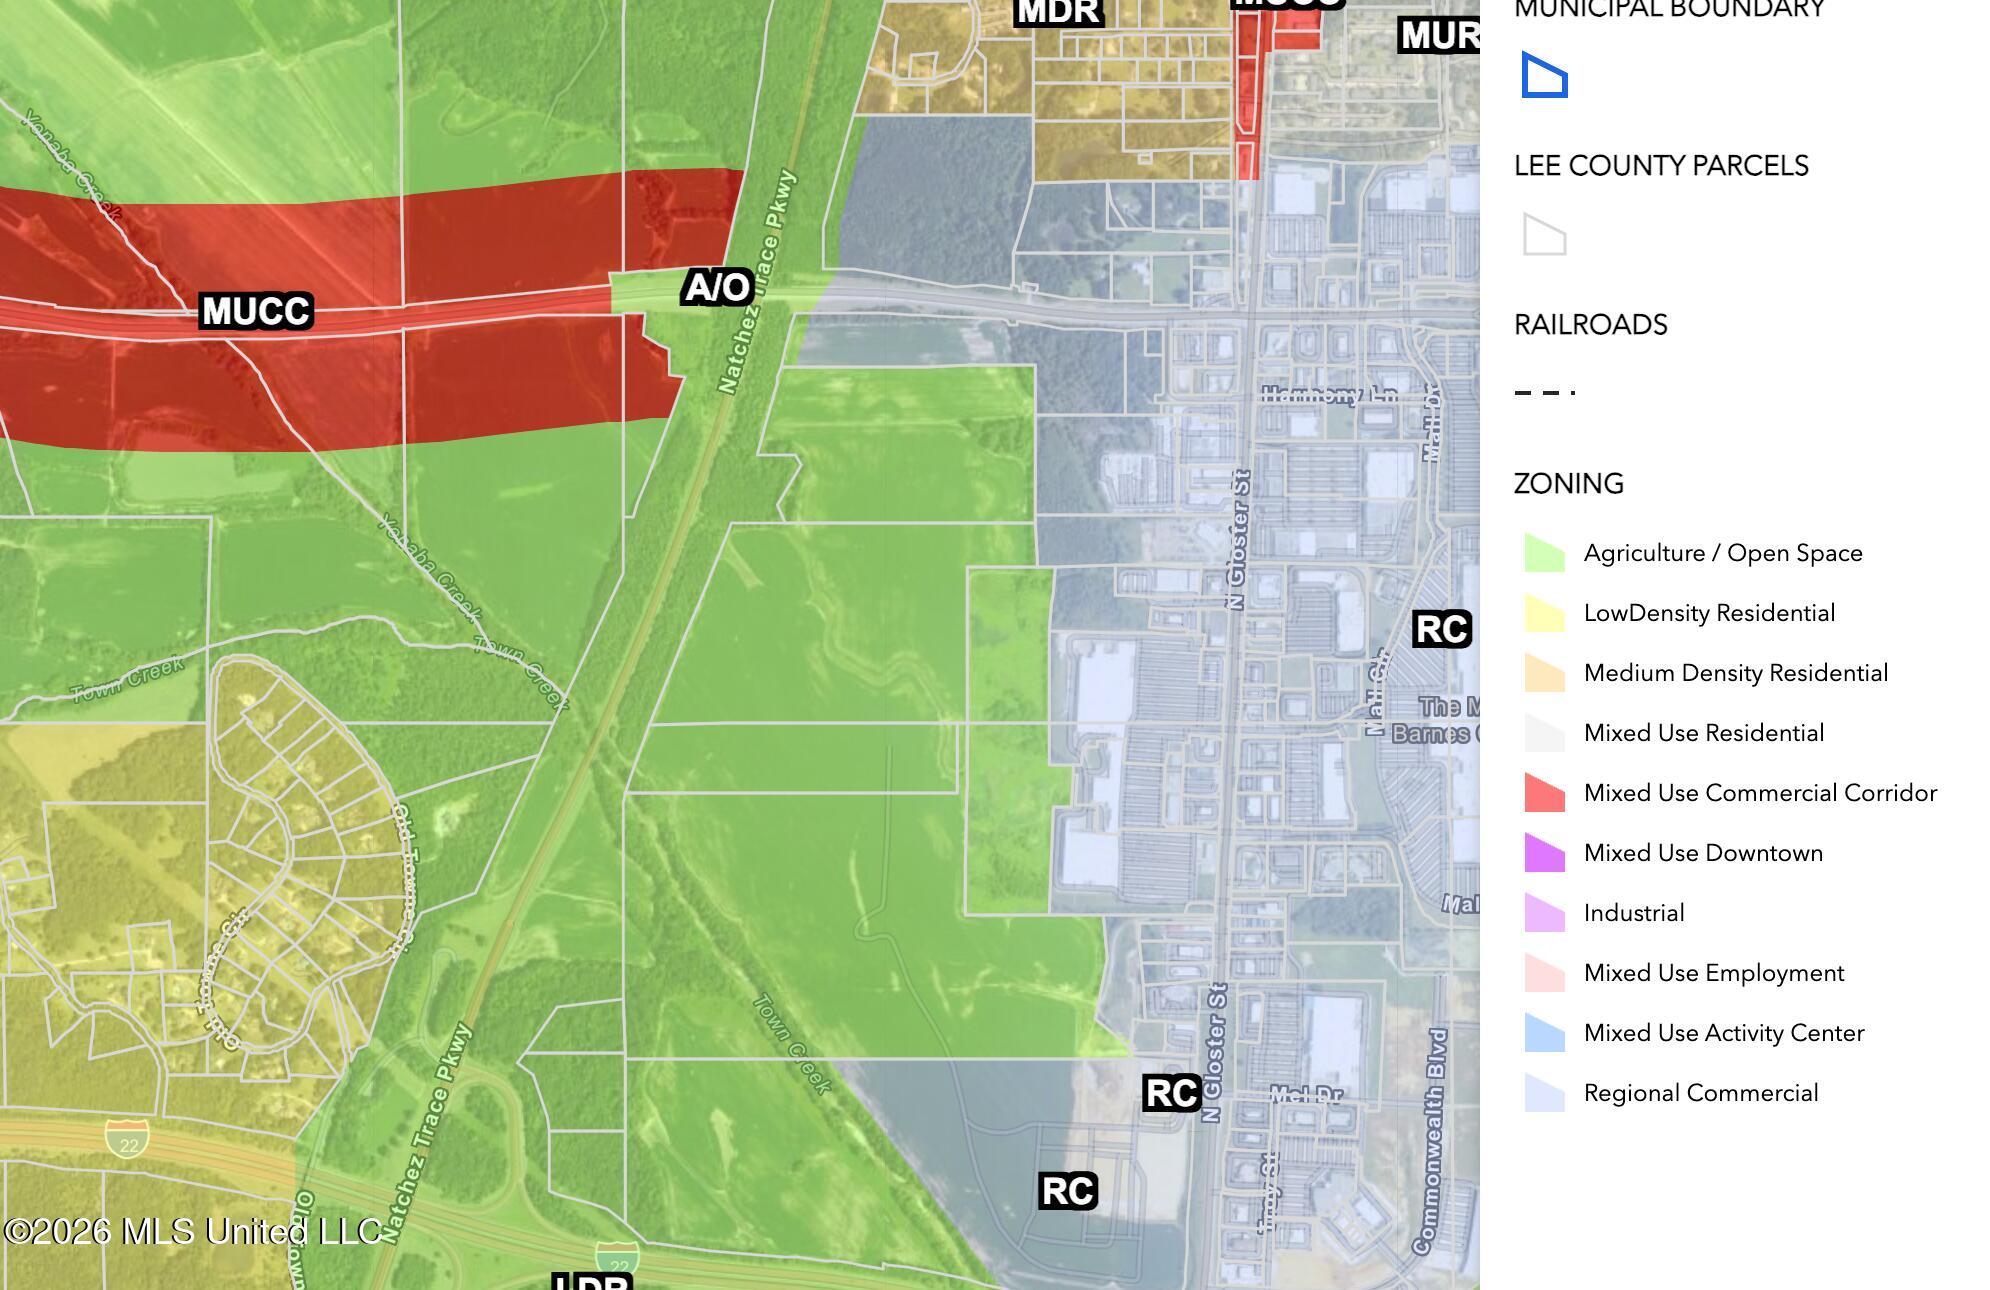Click the A/O zoning label on map
1990x1290 pixels.
717,288
